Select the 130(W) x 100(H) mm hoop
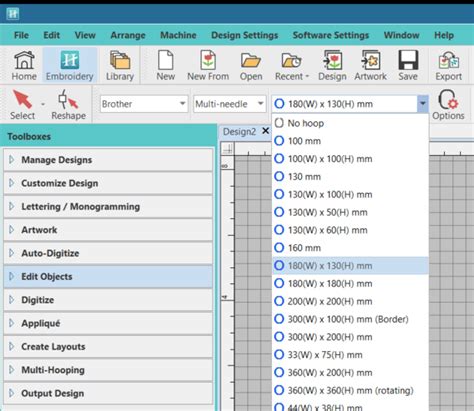This screenshot has height=411, width=474. [x=350, y=195]
